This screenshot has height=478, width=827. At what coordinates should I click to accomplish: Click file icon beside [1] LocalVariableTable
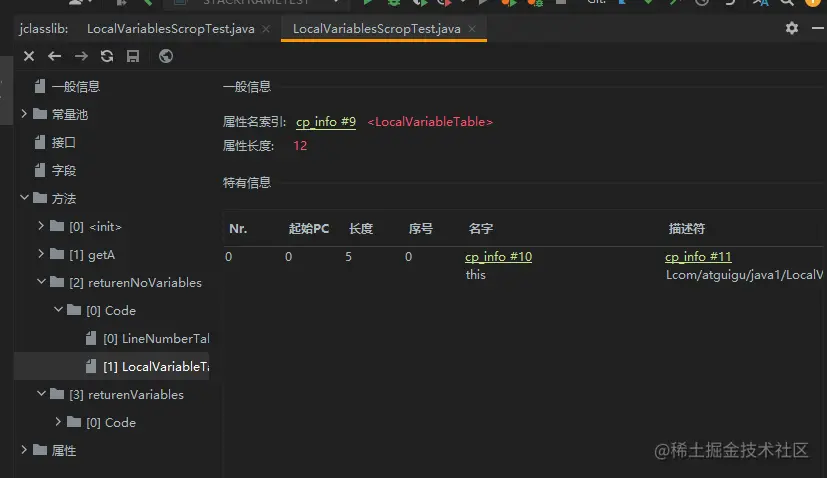(91, 366)
